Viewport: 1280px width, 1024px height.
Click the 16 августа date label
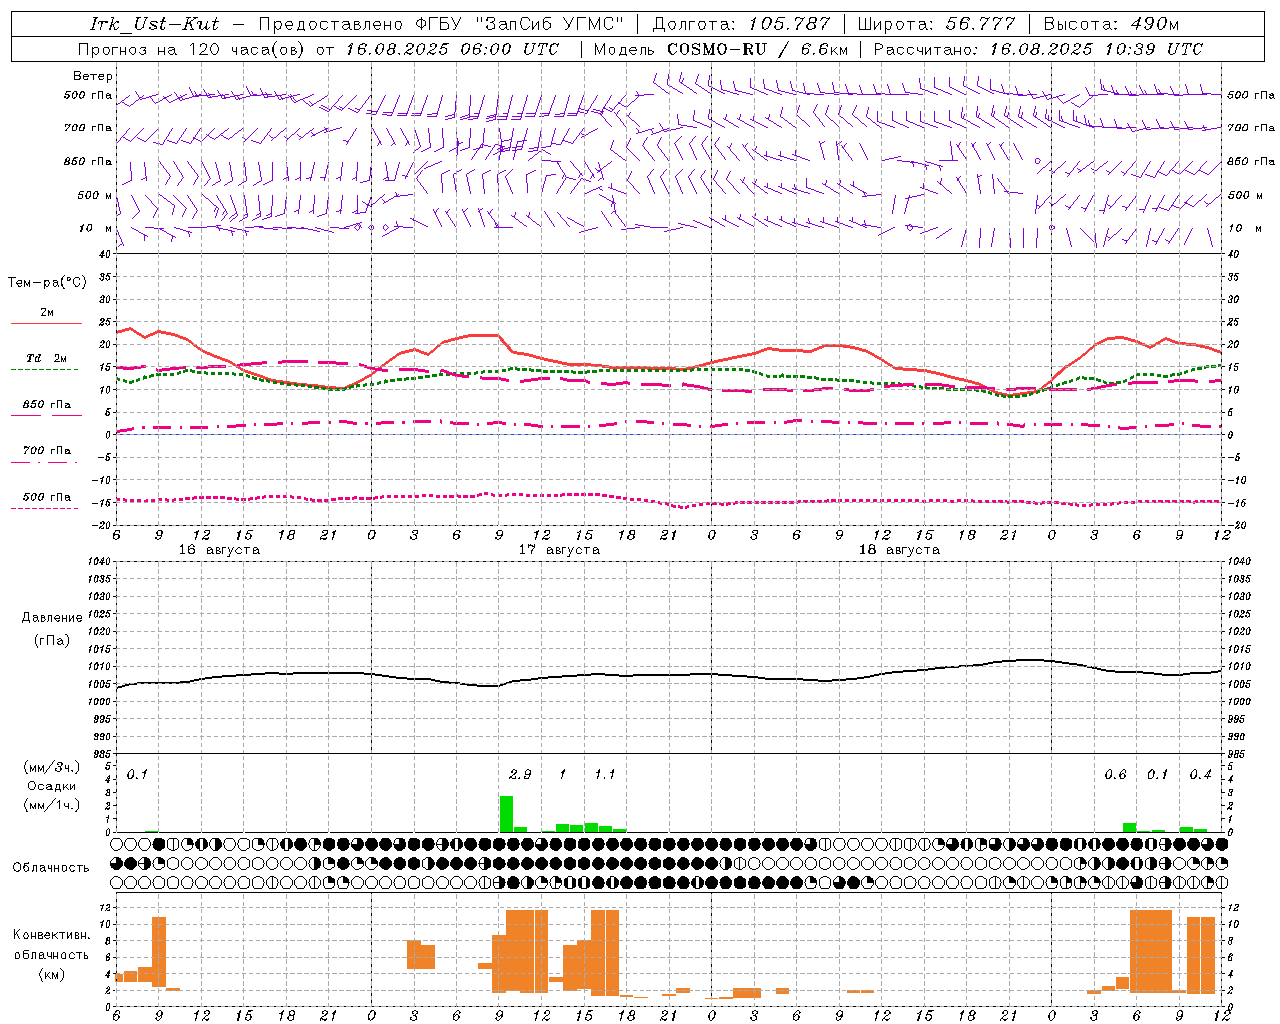pyautogui.click(x=219, y=550)
